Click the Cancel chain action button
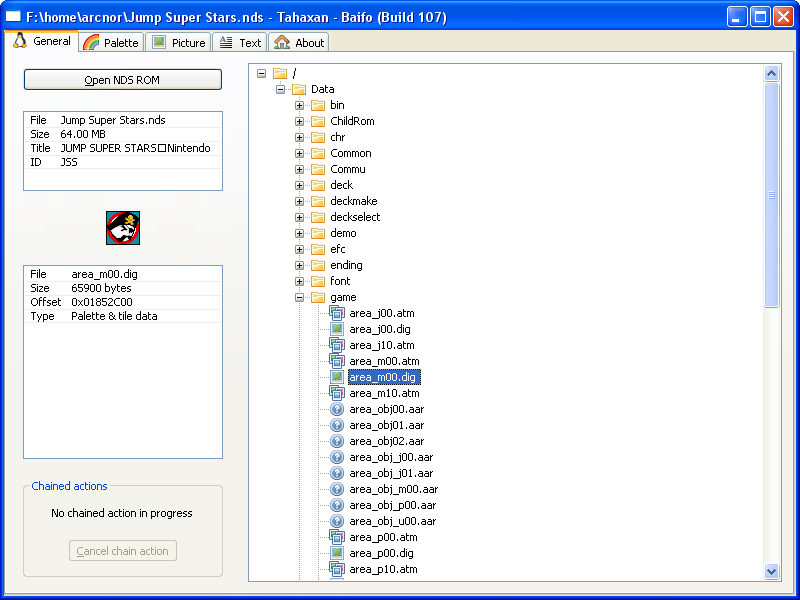Viewport: 800px width, 600px height. (x=122, y=551)
